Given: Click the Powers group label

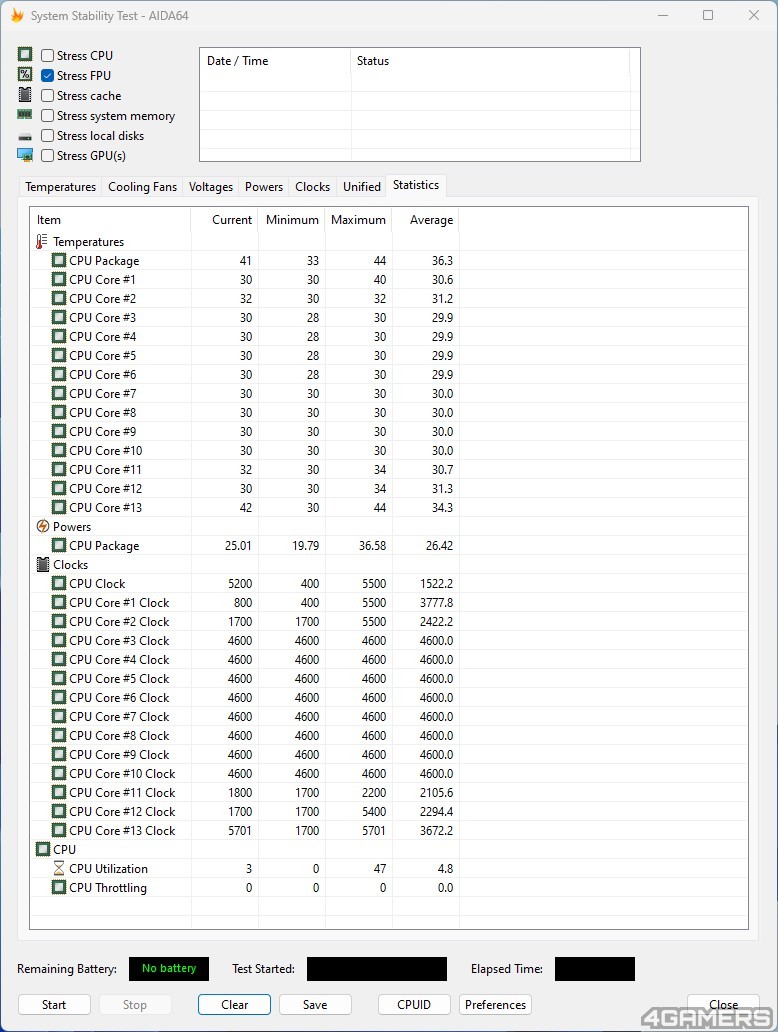Looking at the screenshot, I should coord(72,527).
